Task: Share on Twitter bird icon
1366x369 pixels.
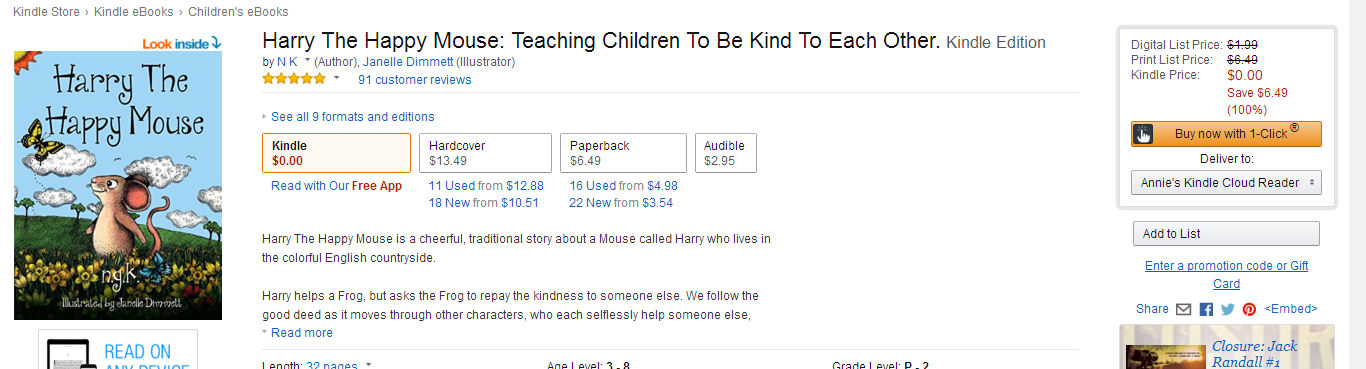Action: pyautogui.click(x=1228, y=309)
